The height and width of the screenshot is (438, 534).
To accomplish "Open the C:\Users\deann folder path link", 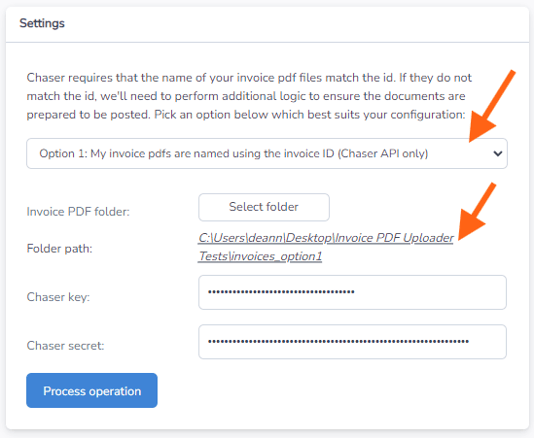I will tap(326, 247).
